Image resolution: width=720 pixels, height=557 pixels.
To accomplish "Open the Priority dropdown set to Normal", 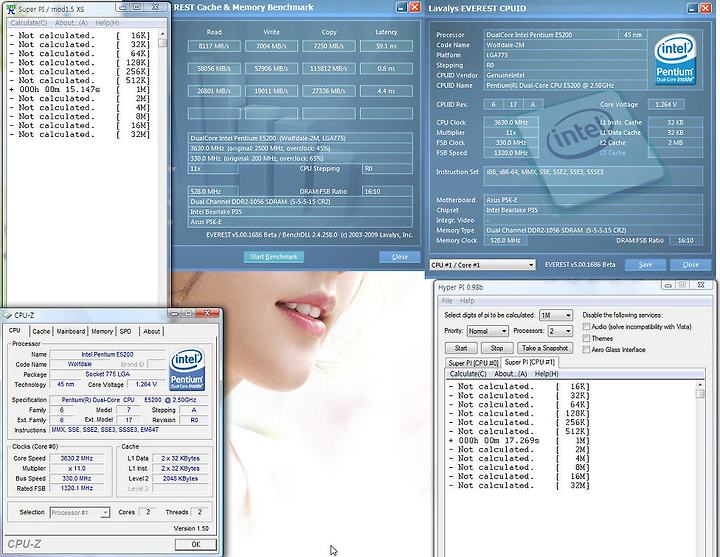I will point(488,331).
